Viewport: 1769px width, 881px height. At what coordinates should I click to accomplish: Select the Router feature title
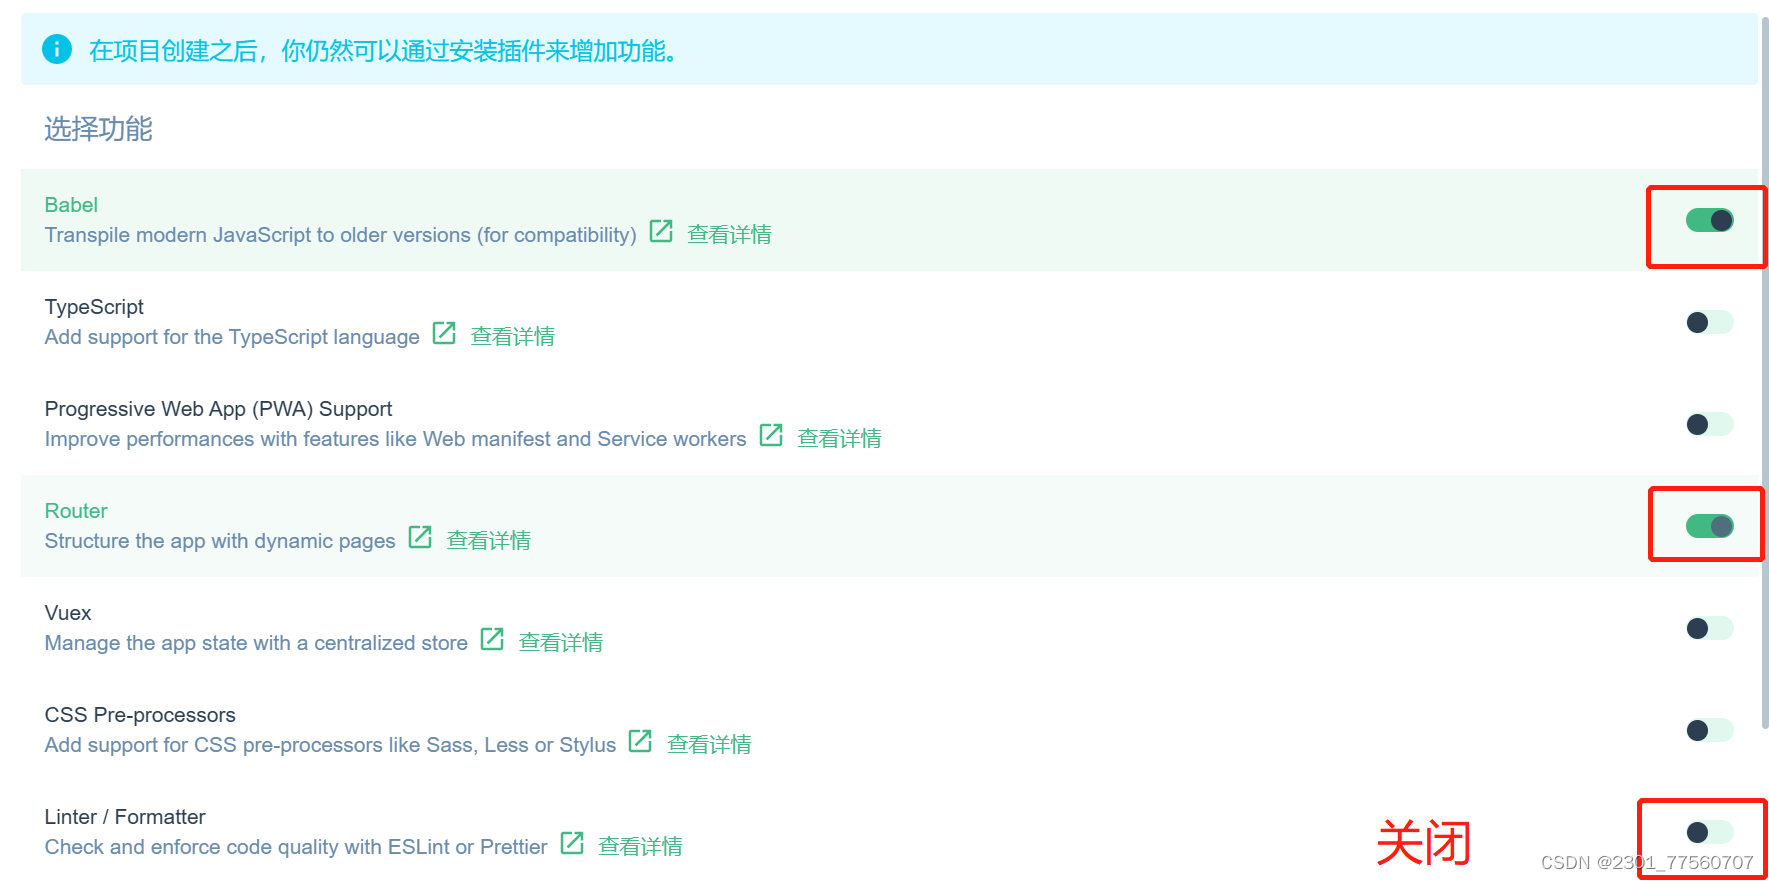(76, 511)
